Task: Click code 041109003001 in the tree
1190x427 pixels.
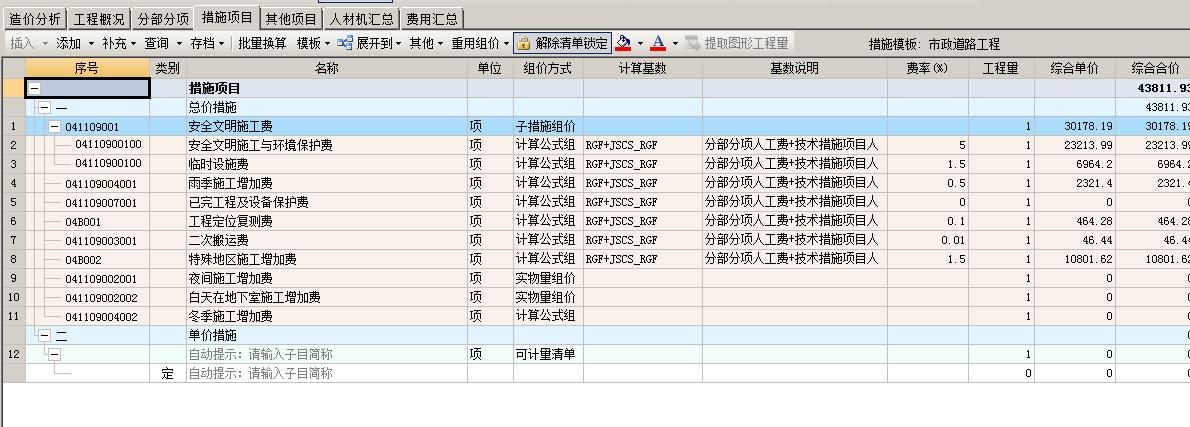Action: click(x=101, y=240)
